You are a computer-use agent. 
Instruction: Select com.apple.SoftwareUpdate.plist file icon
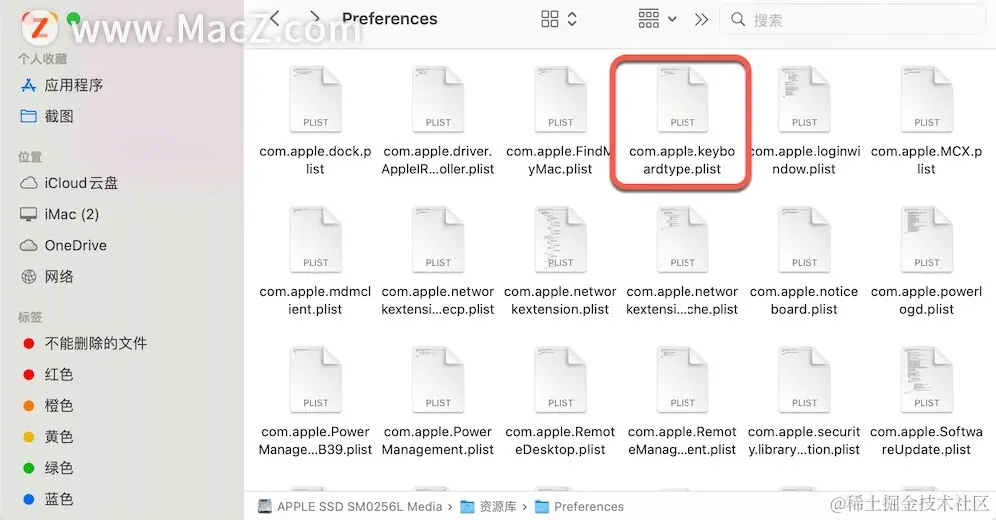pyautogui.click(x=927, y=380)
